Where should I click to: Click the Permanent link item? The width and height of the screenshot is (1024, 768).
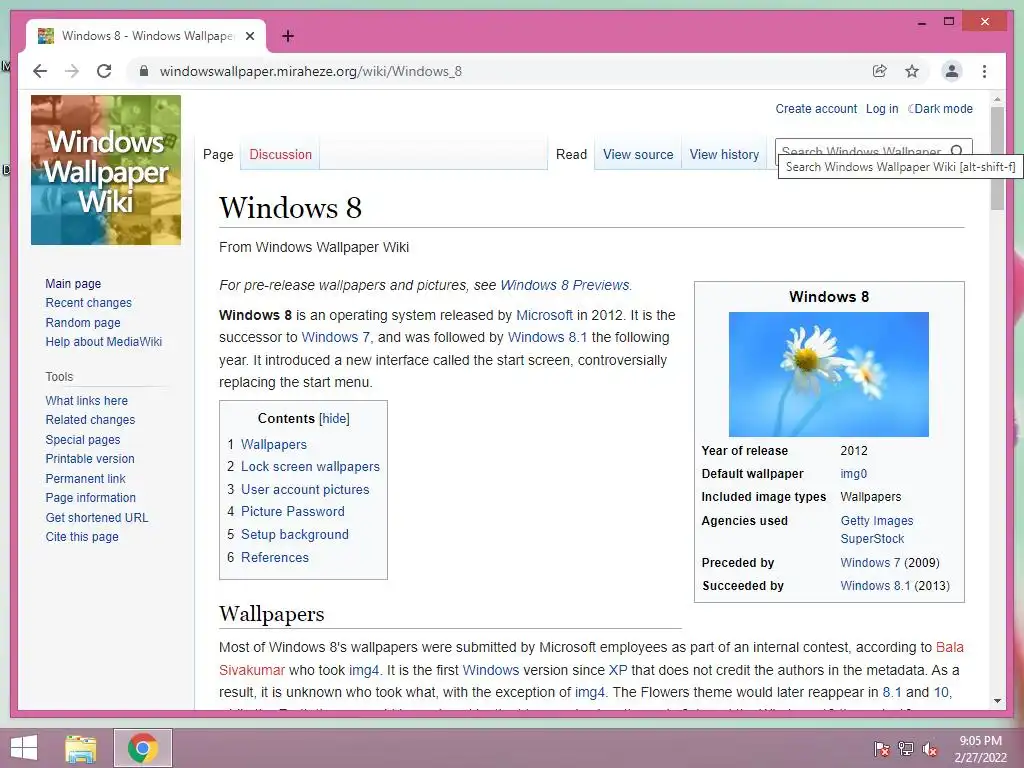click(86, 478)
